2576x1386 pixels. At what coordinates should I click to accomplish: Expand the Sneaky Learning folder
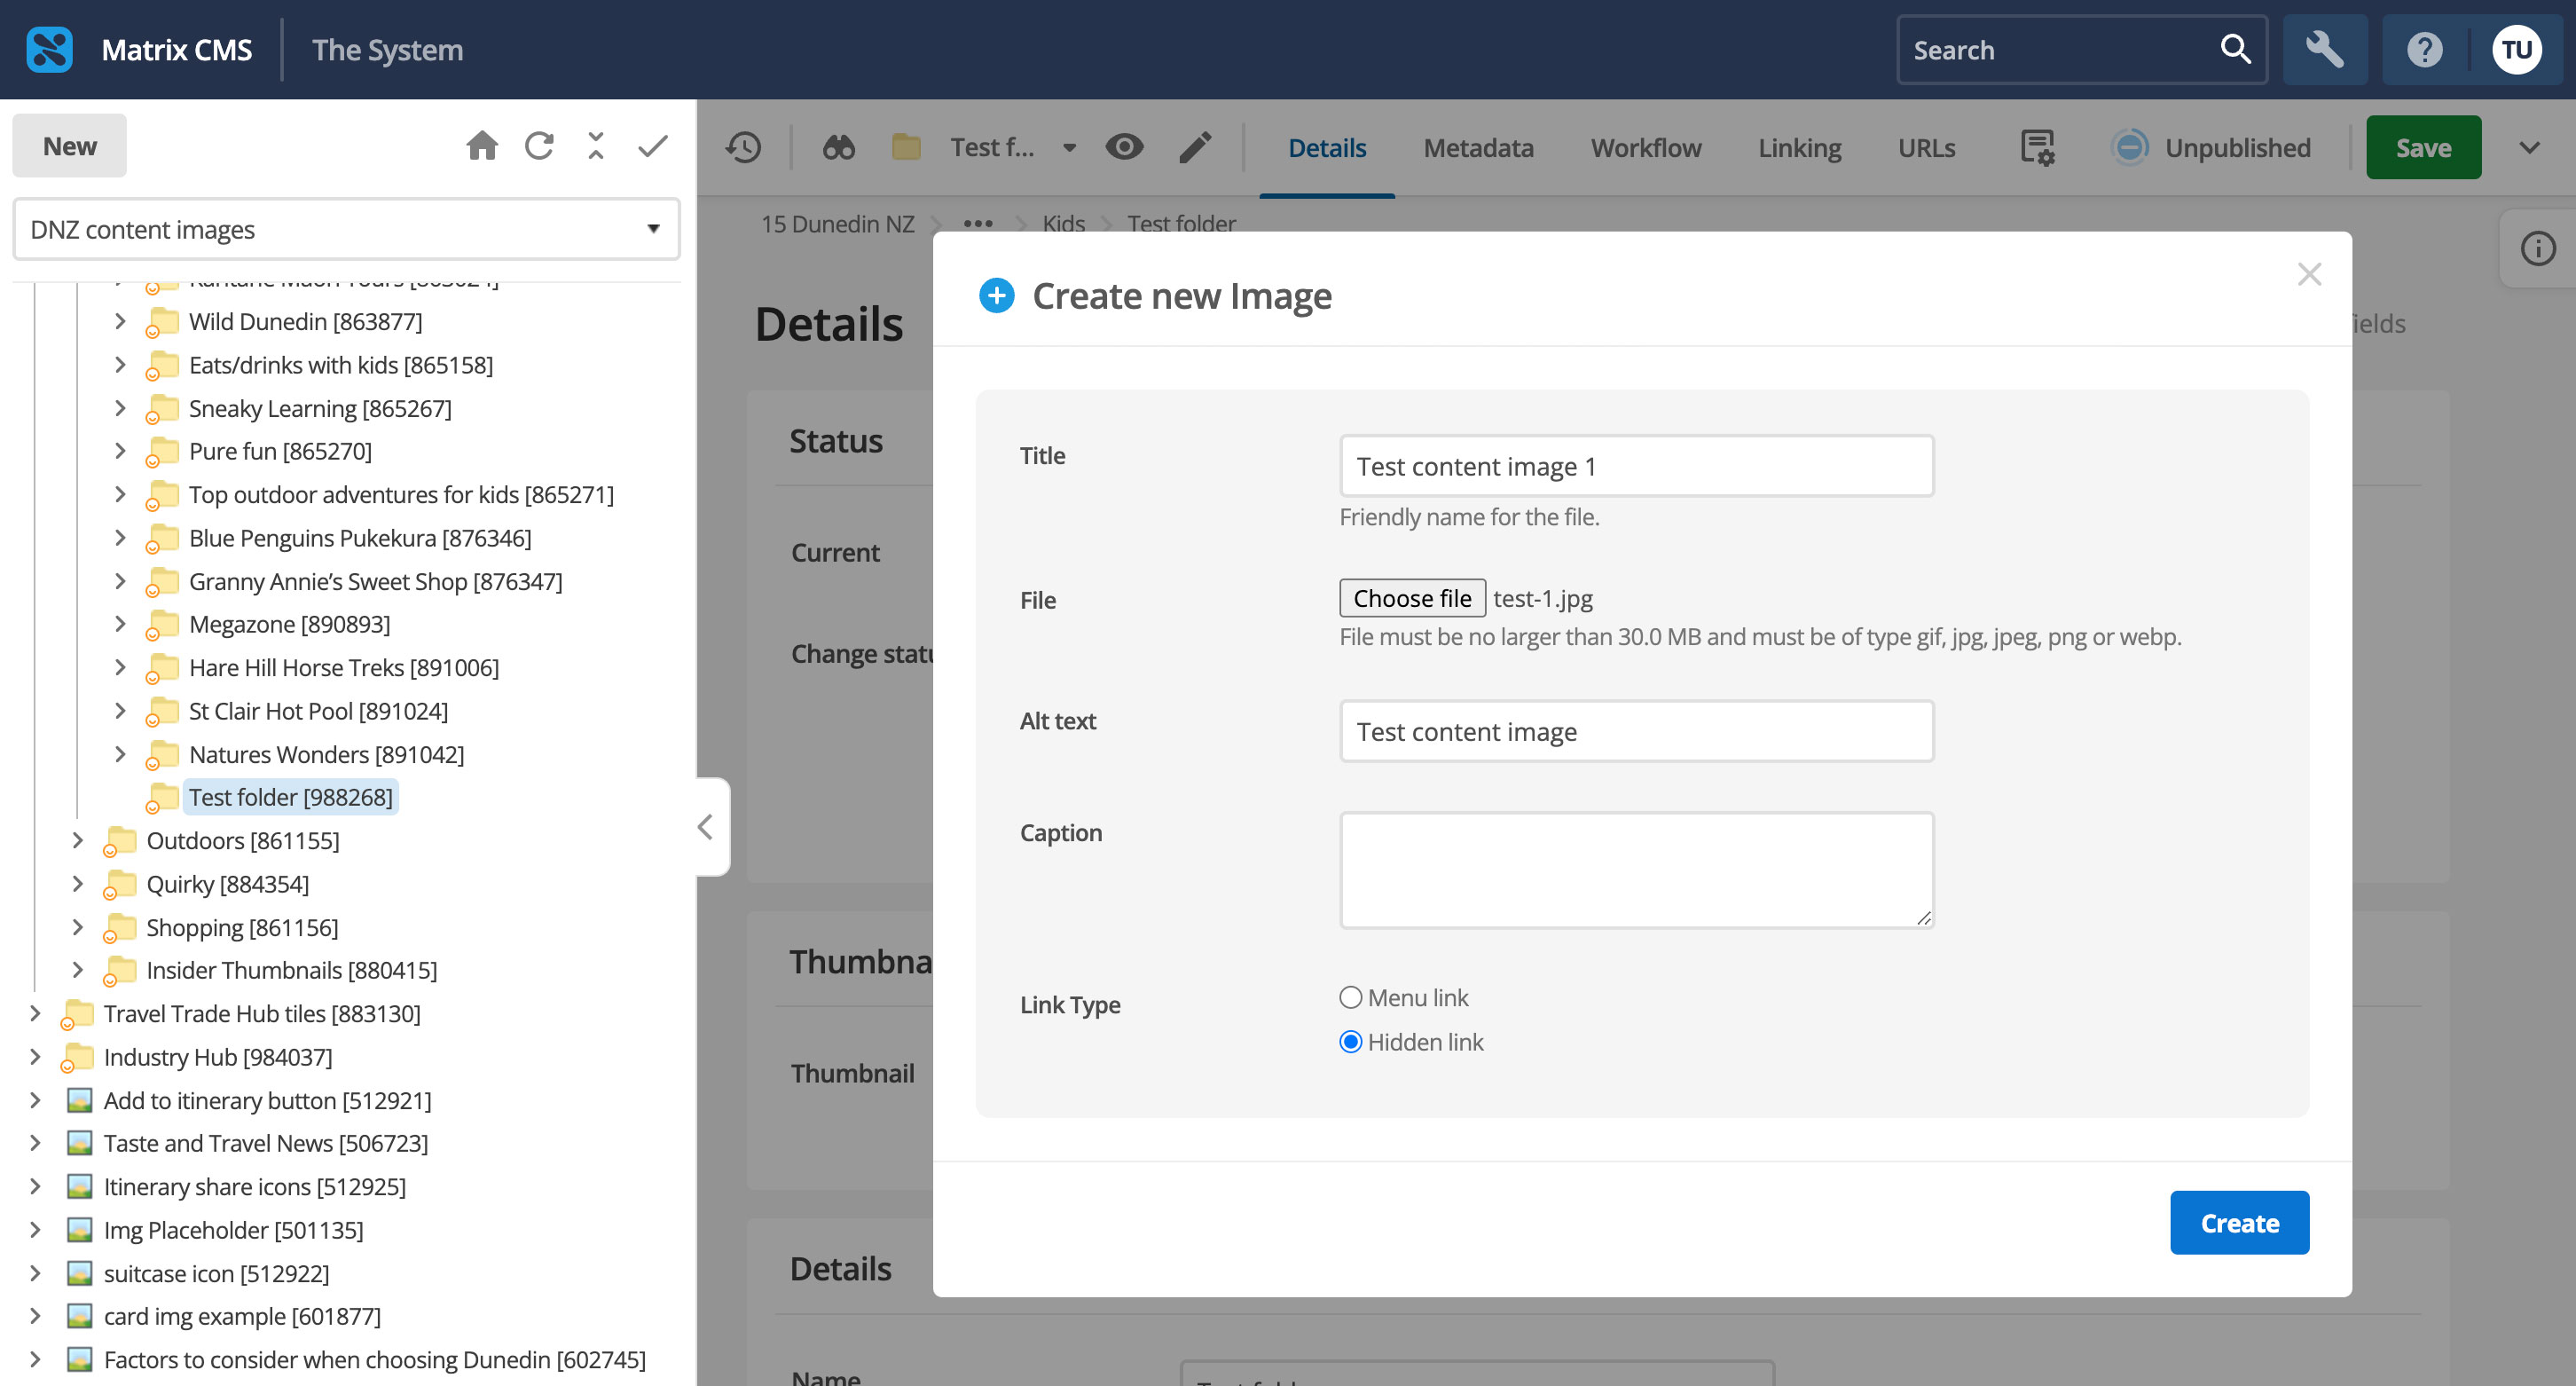(x=120, y=408)
